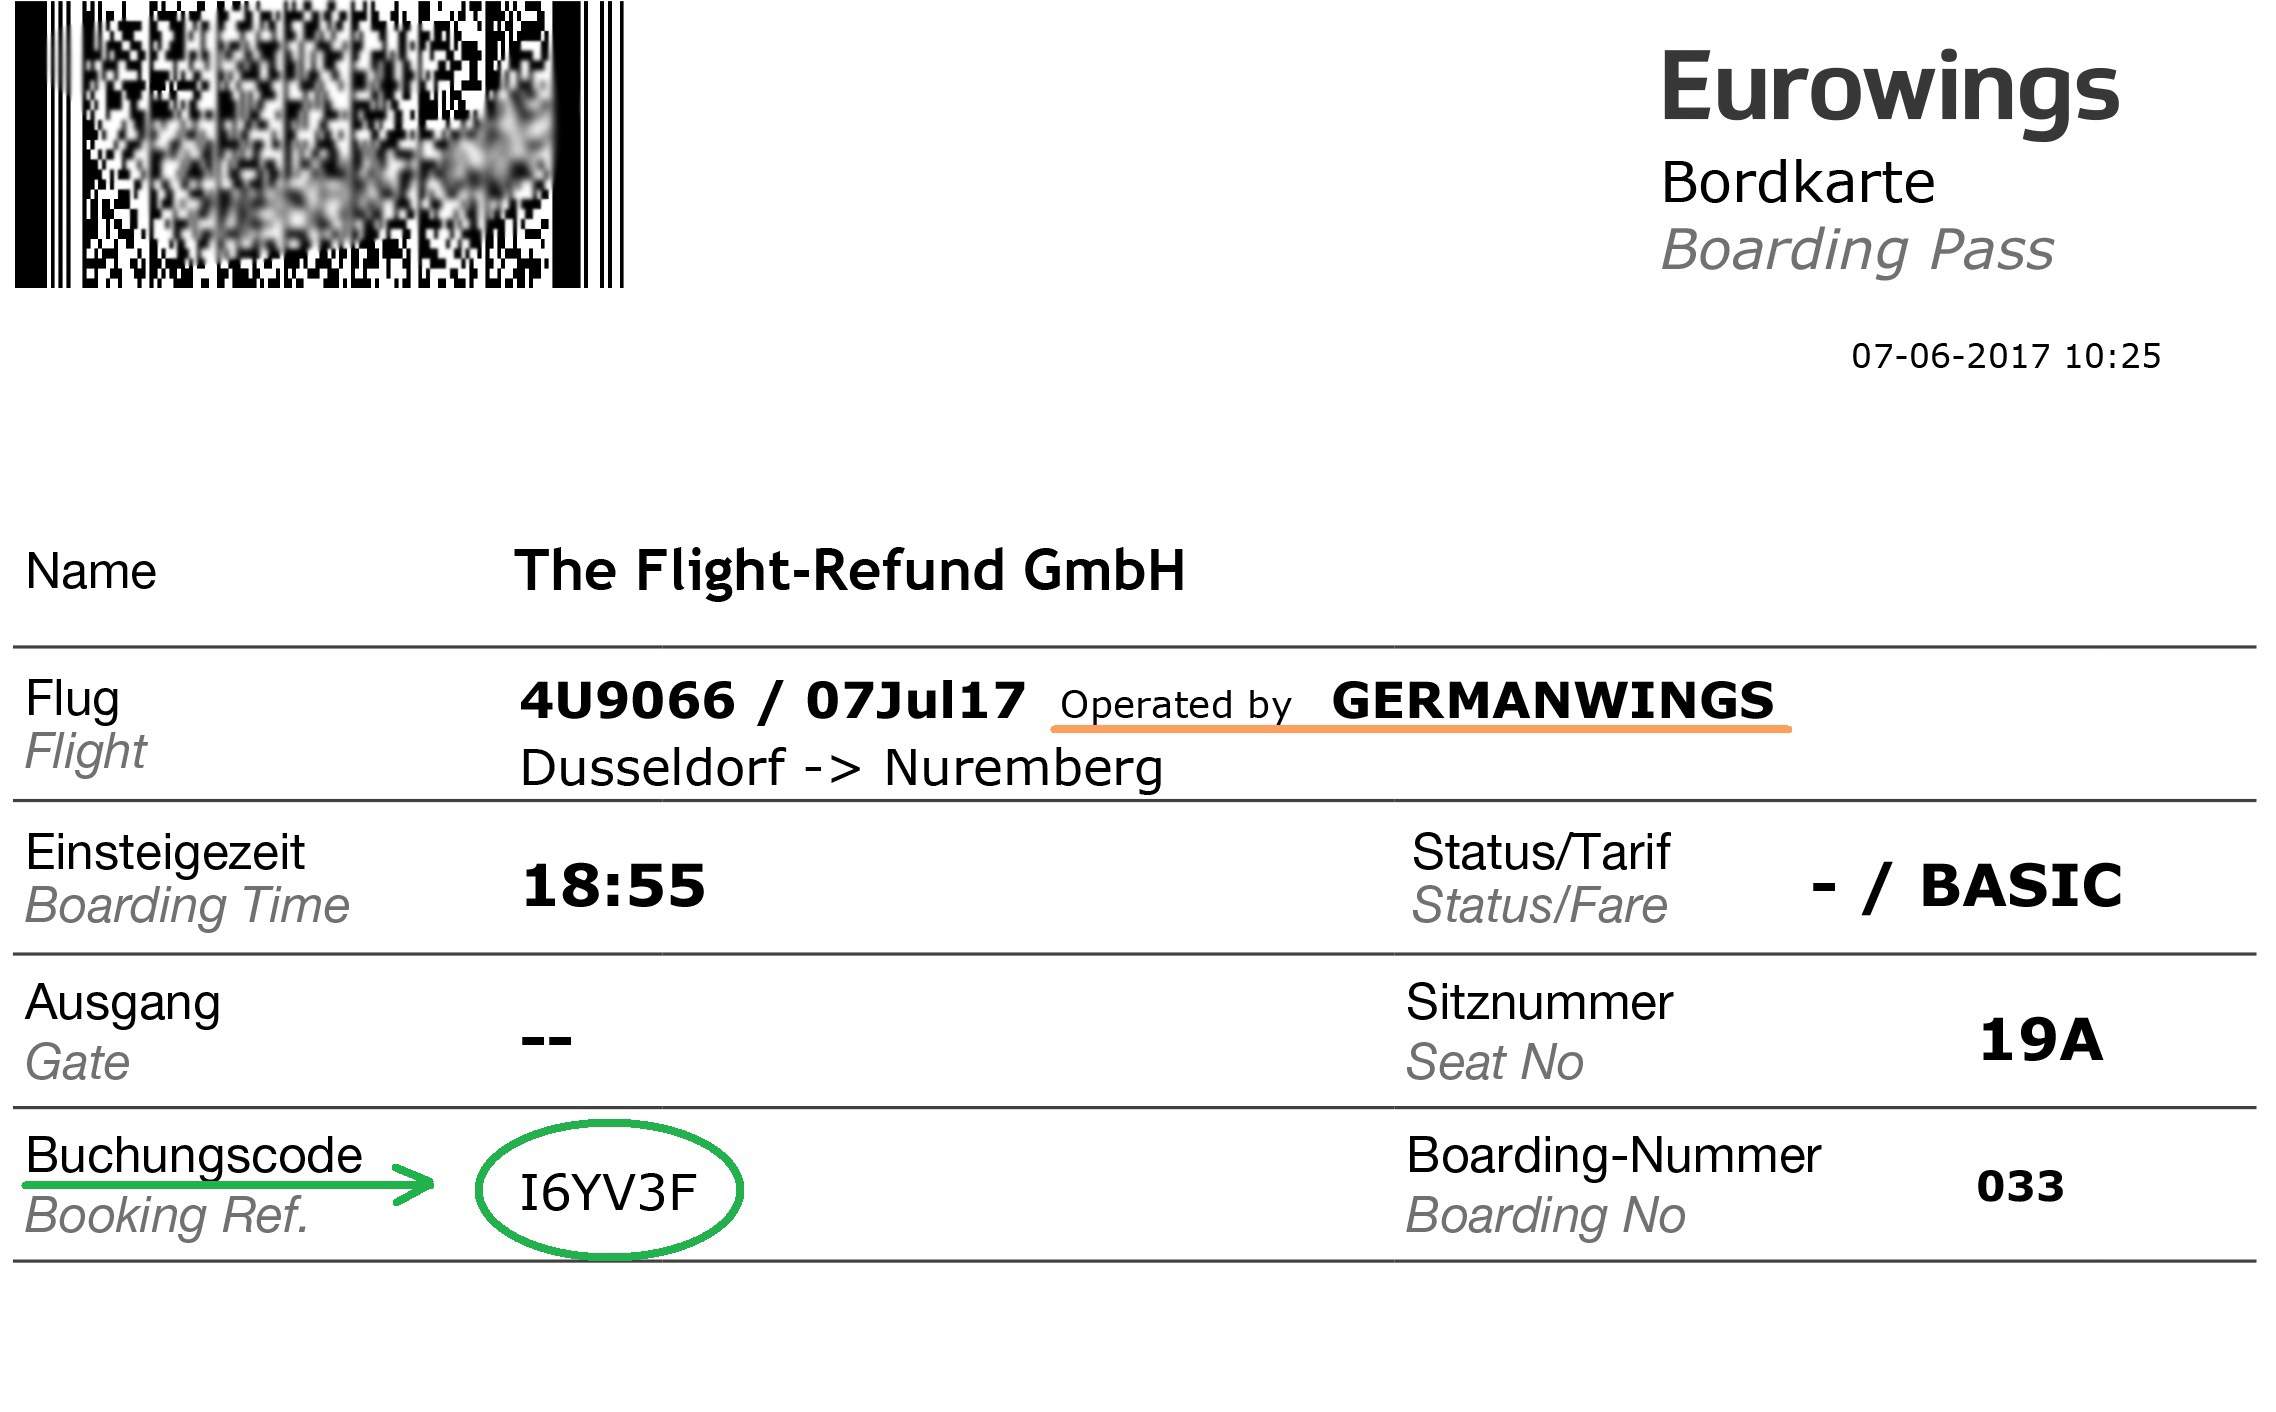Click the circled booking code I6YV3F
2276x1412 pixels.
[x=609, y=1191]
